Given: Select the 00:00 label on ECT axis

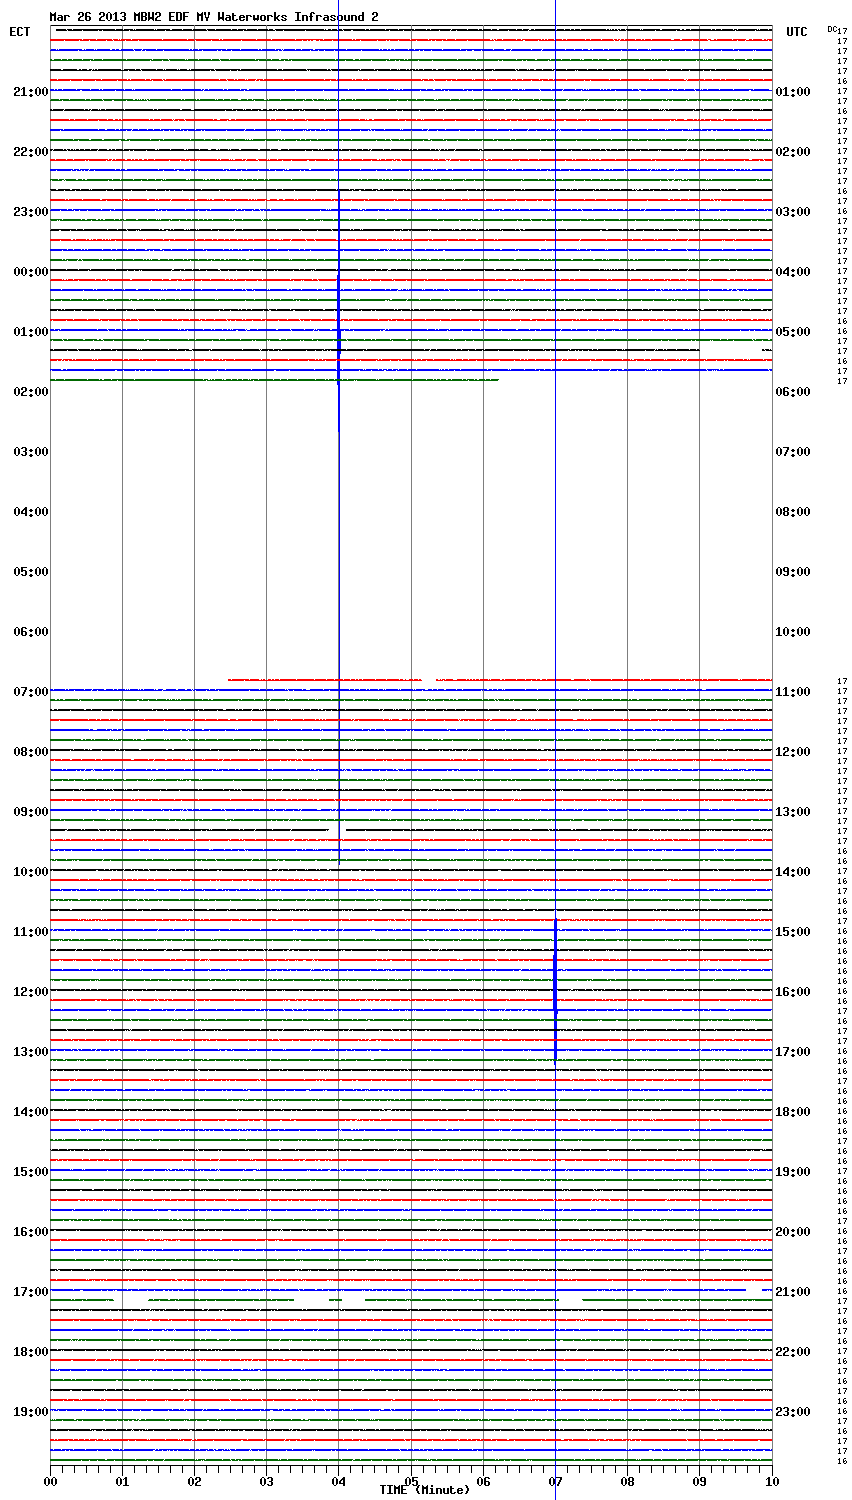Looking at the screenshot, I should point(30,272).
